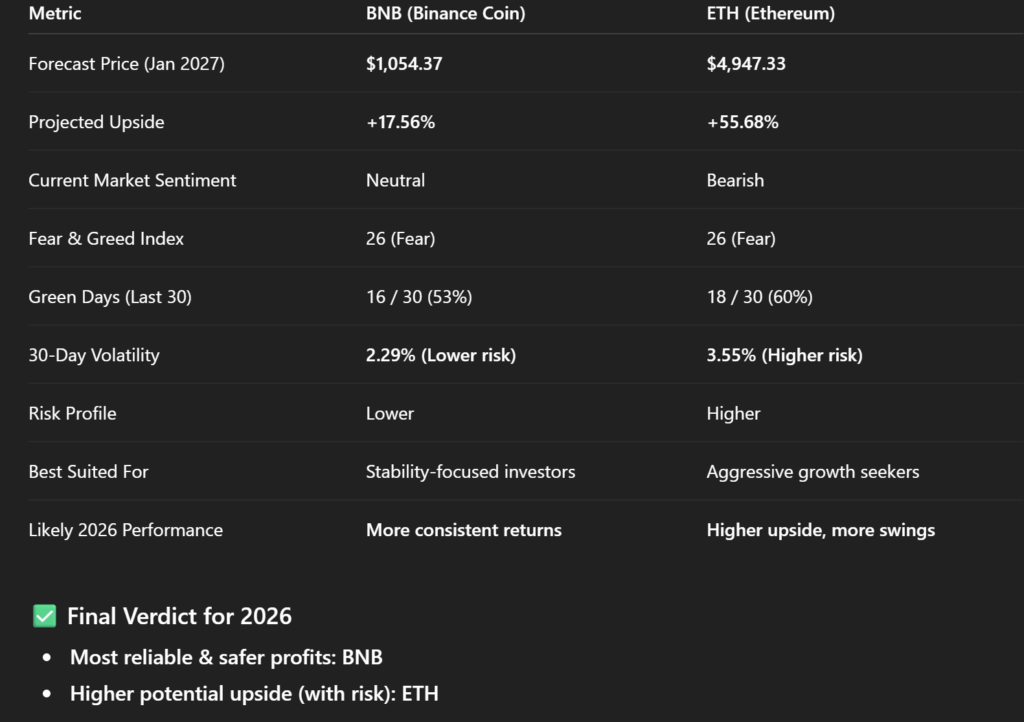Click the 2.29% (Lower risk) volatility cell
Screen dimensions: 1024x722
pyautogui.click(x=441, y=355)
